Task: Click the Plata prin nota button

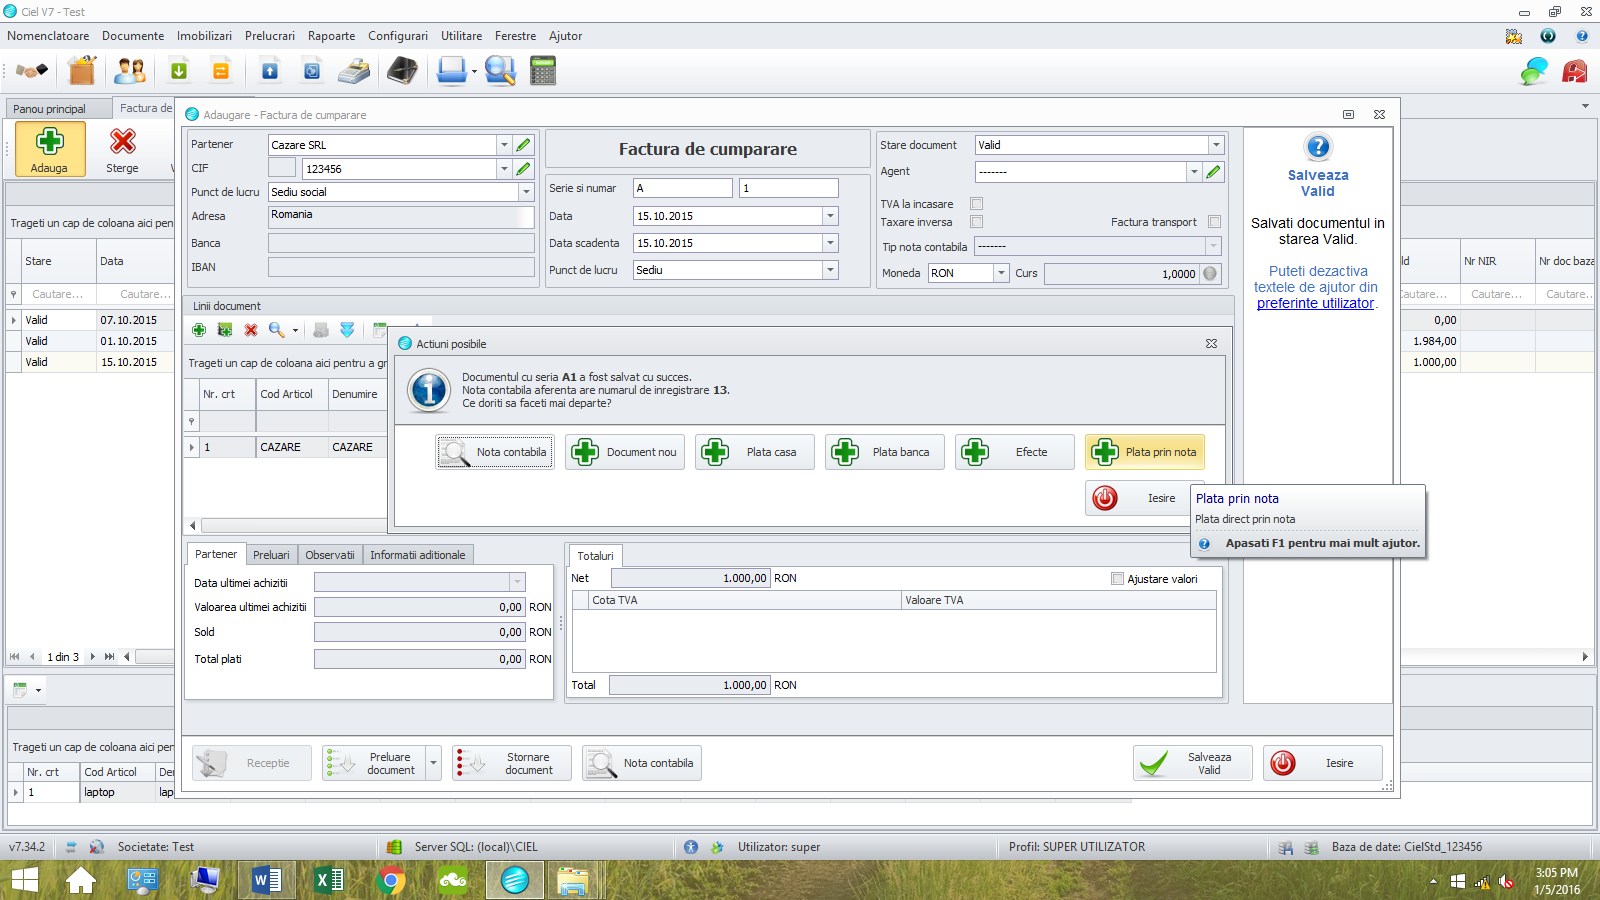Action: (x=1145, y=452)
